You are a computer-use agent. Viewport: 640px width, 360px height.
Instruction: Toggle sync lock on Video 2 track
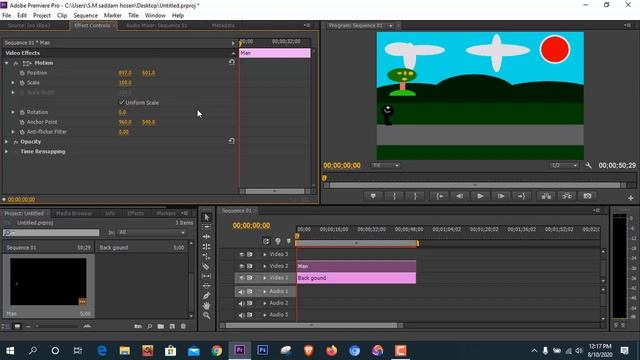click(x=249, y=266)
